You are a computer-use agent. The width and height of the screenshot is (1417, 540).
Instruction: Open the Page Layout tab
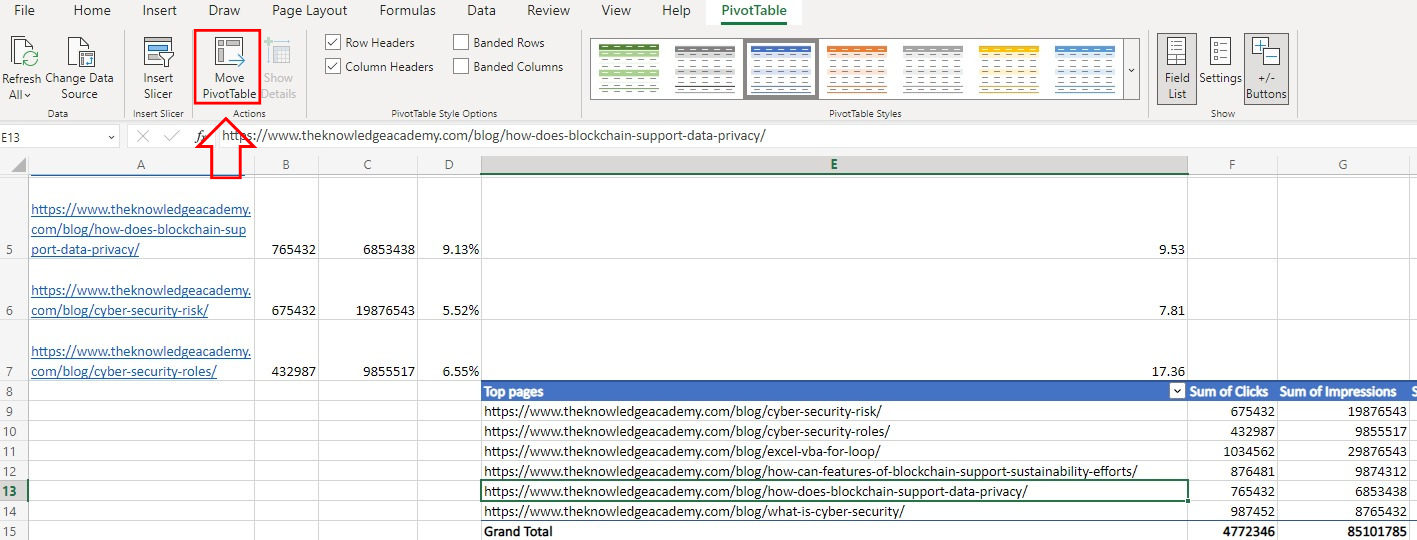click(310, 10)
